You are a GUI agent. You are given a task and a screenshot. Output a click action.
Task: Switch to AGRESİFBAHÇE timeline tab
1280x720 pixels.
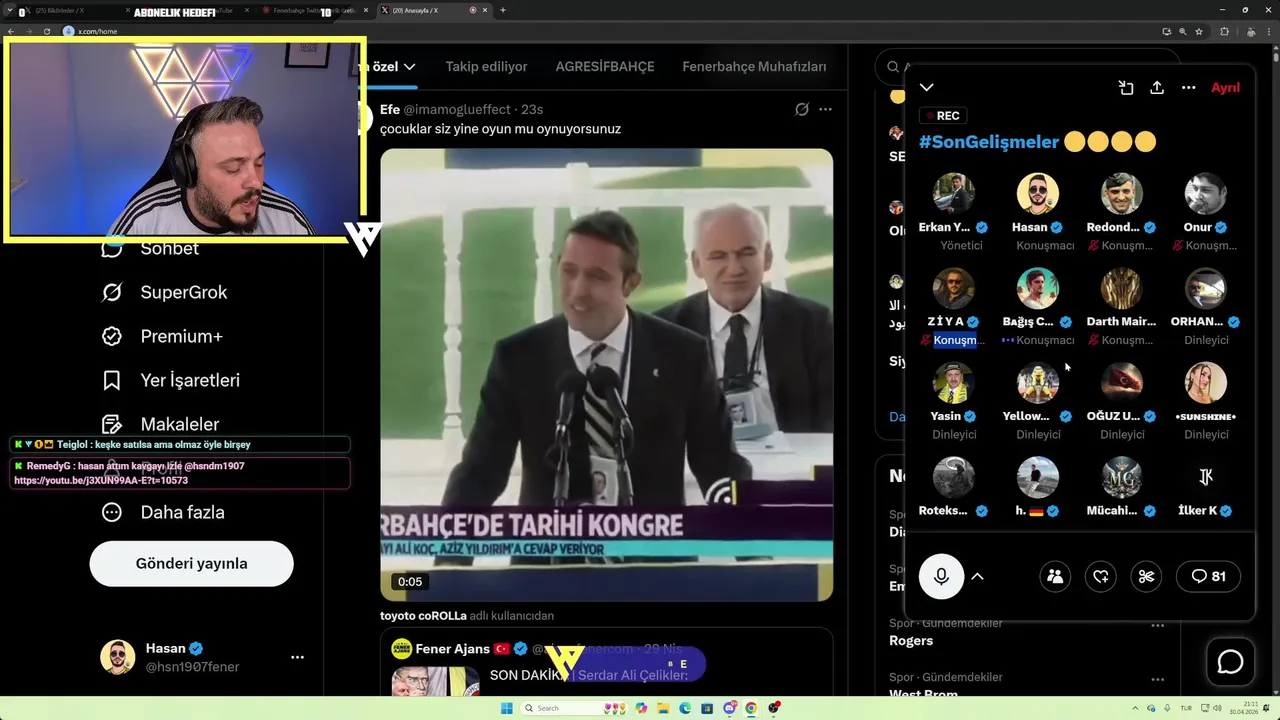coord(605,67)
